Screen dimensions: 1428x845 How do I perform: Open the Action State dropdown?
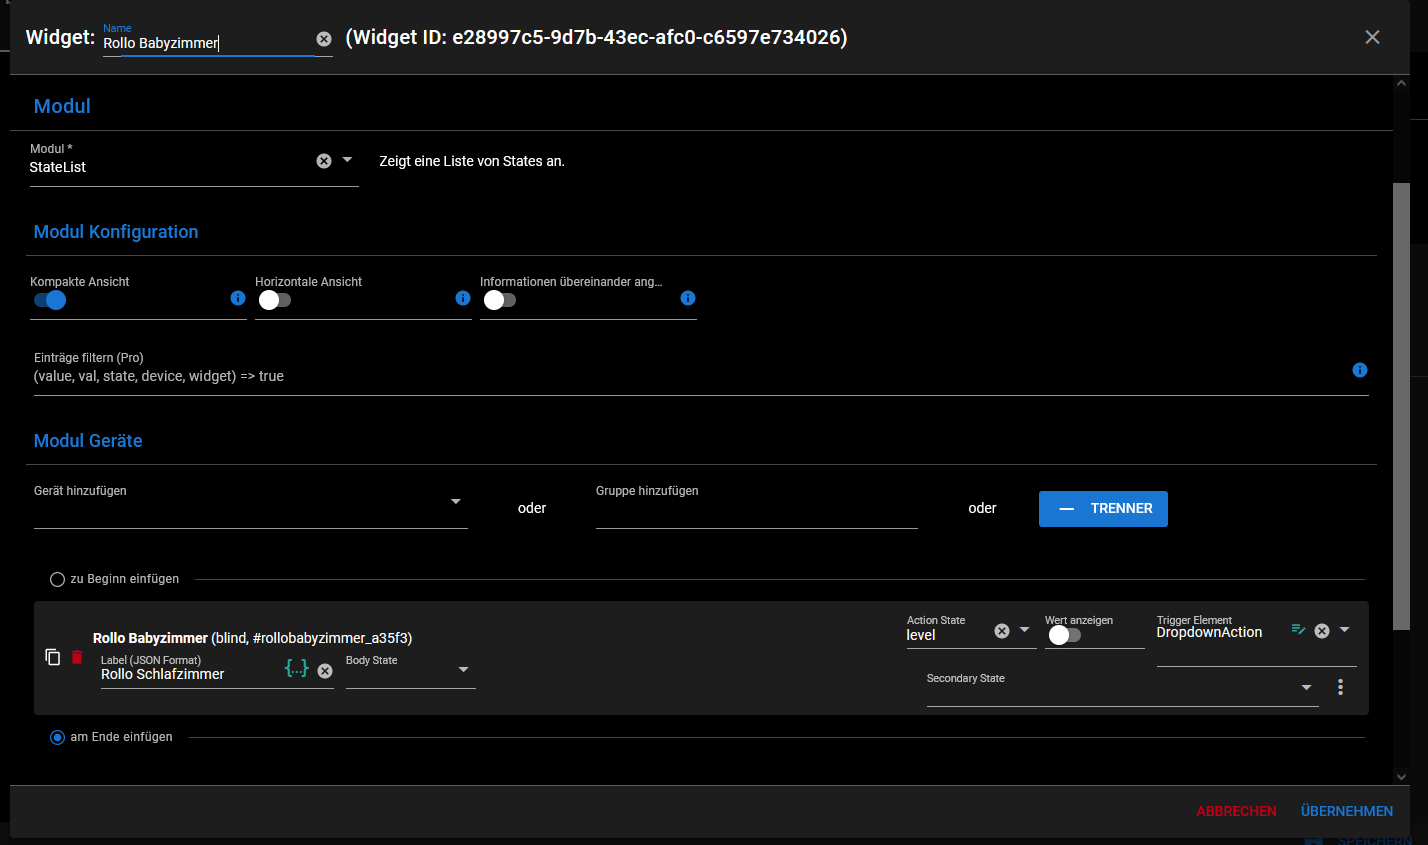point(1024,629)
